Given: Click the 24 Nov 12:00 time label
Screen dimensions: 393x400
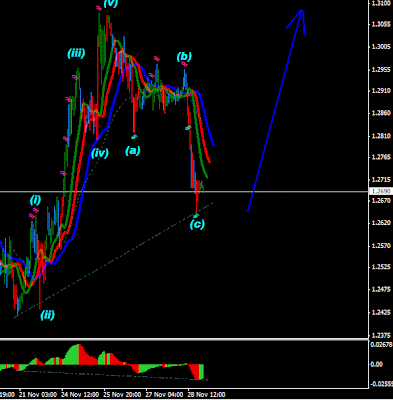Looking at the screenshot, I should coord(80,395).
